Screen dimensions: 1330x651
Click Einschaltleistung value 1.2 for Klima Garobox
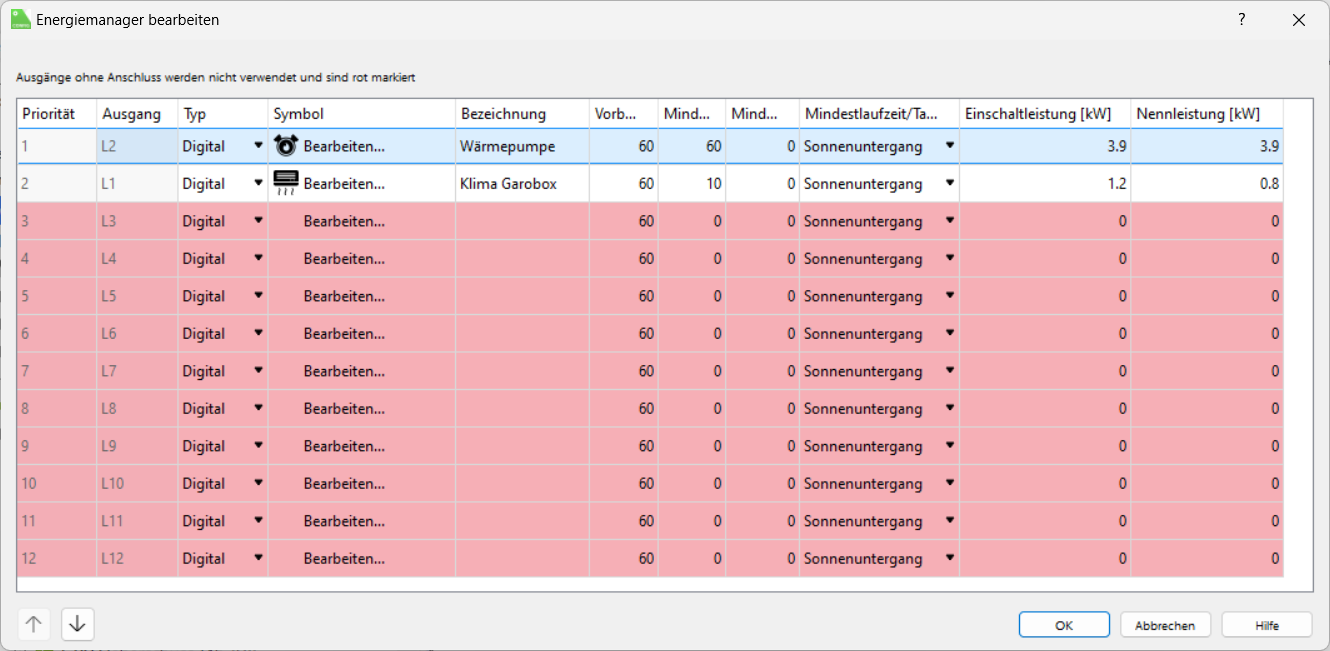point(1045,184)
